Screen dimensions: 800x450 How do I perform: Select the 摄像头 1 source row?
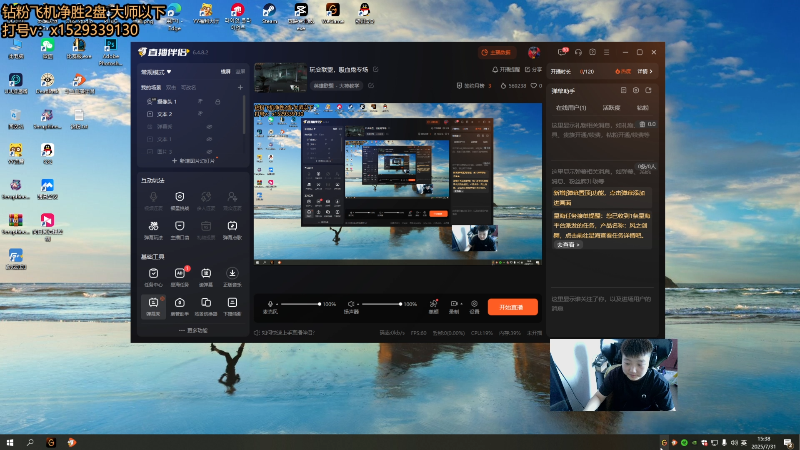point(192,102)
